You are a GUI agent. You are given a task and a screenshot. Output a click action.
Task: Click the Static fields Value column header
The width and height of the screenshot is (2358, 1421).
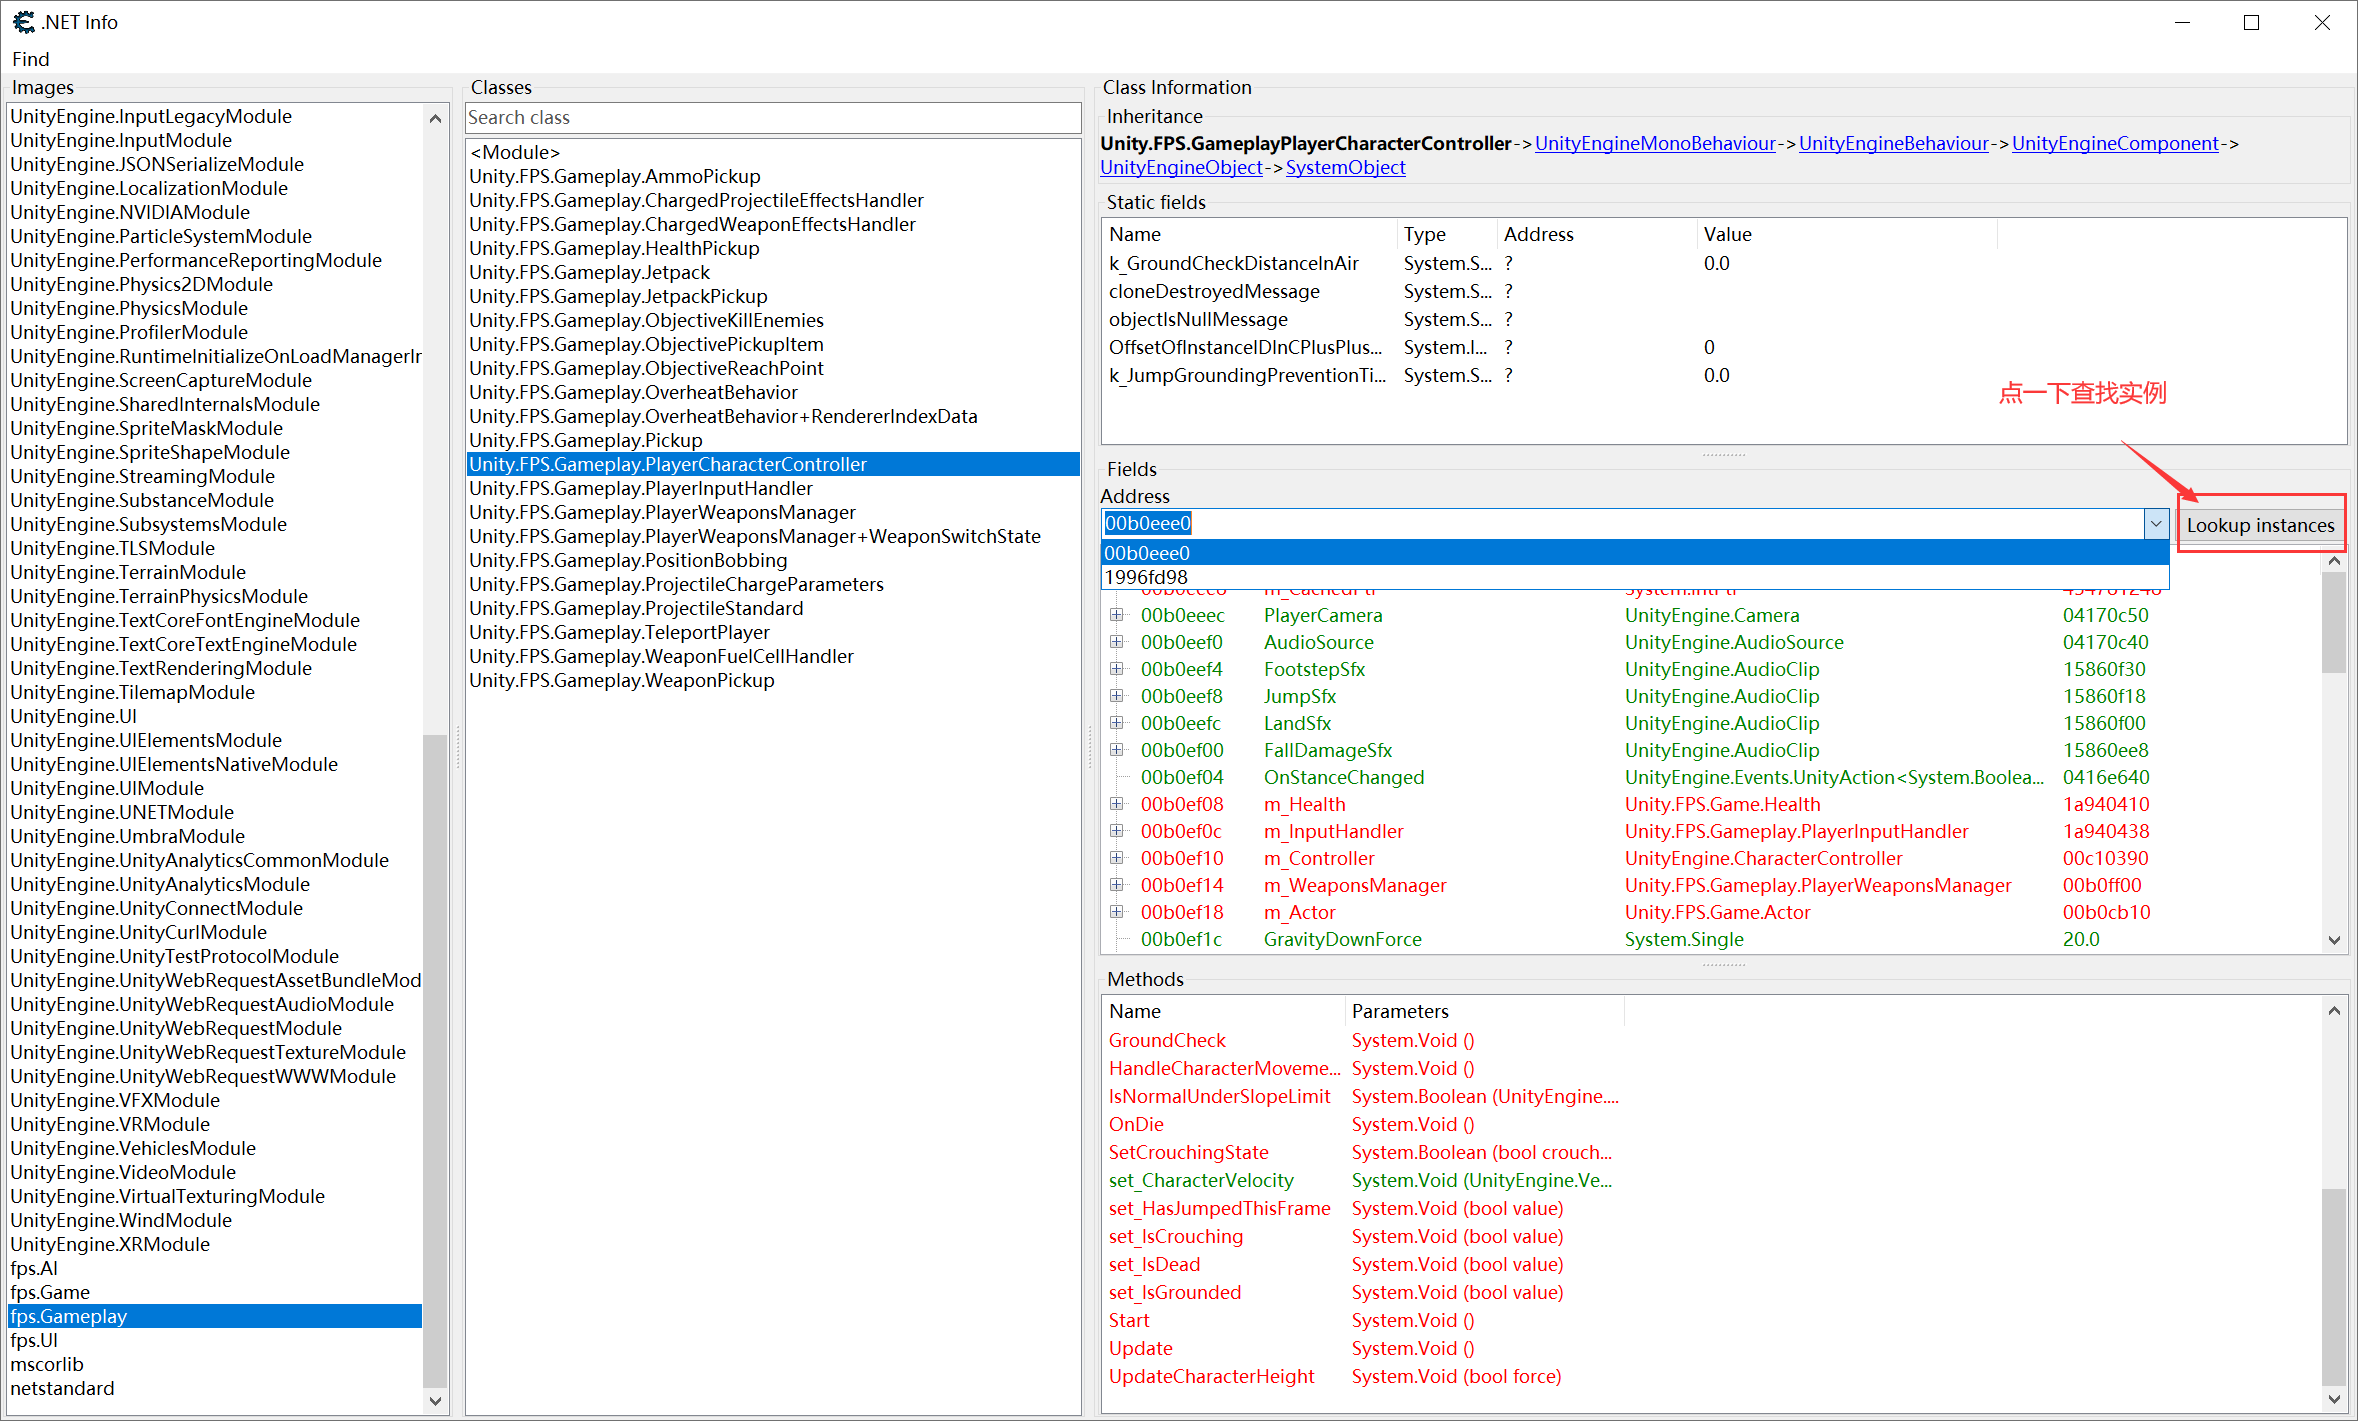click(x=1846, y=234)
